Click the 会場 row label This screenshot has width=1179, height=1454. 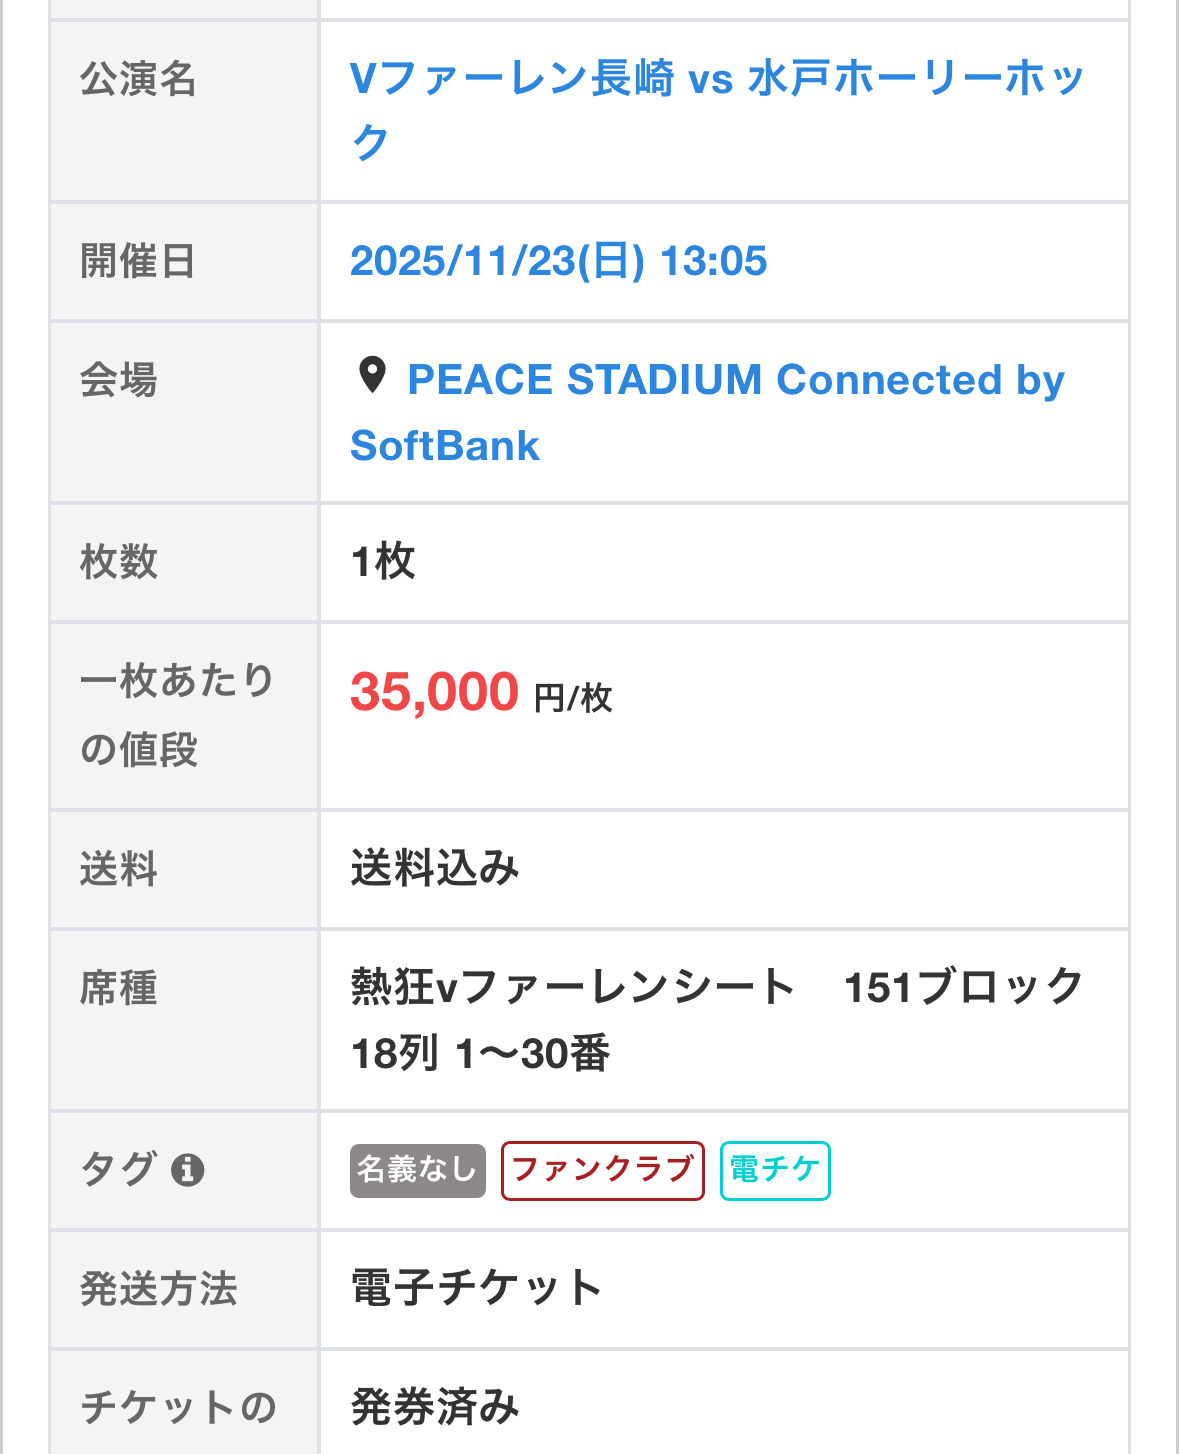coord(119,381)
